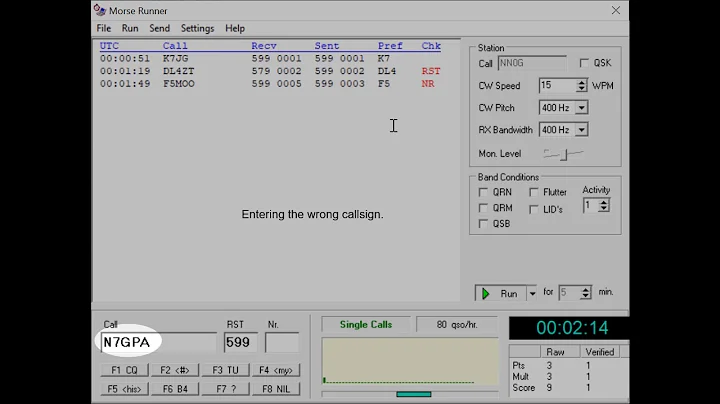Open the Help menu

coord(235,28)
